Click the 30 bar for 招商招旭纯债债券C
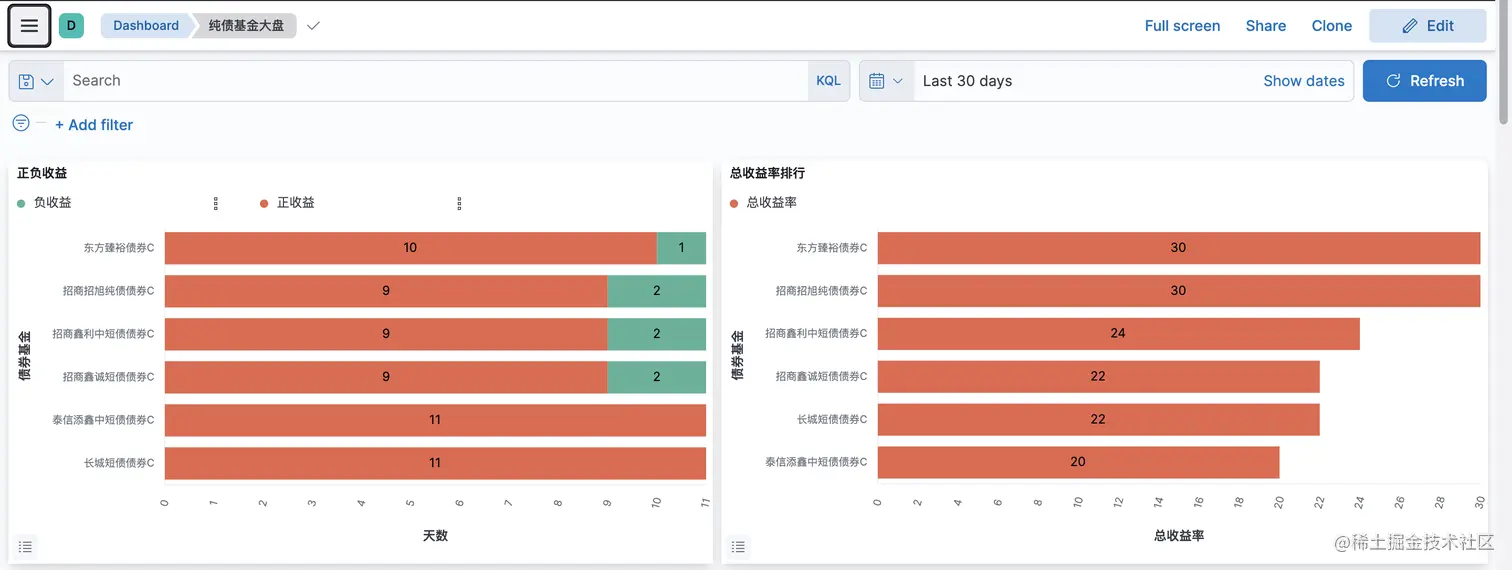 coord(1178,291)
